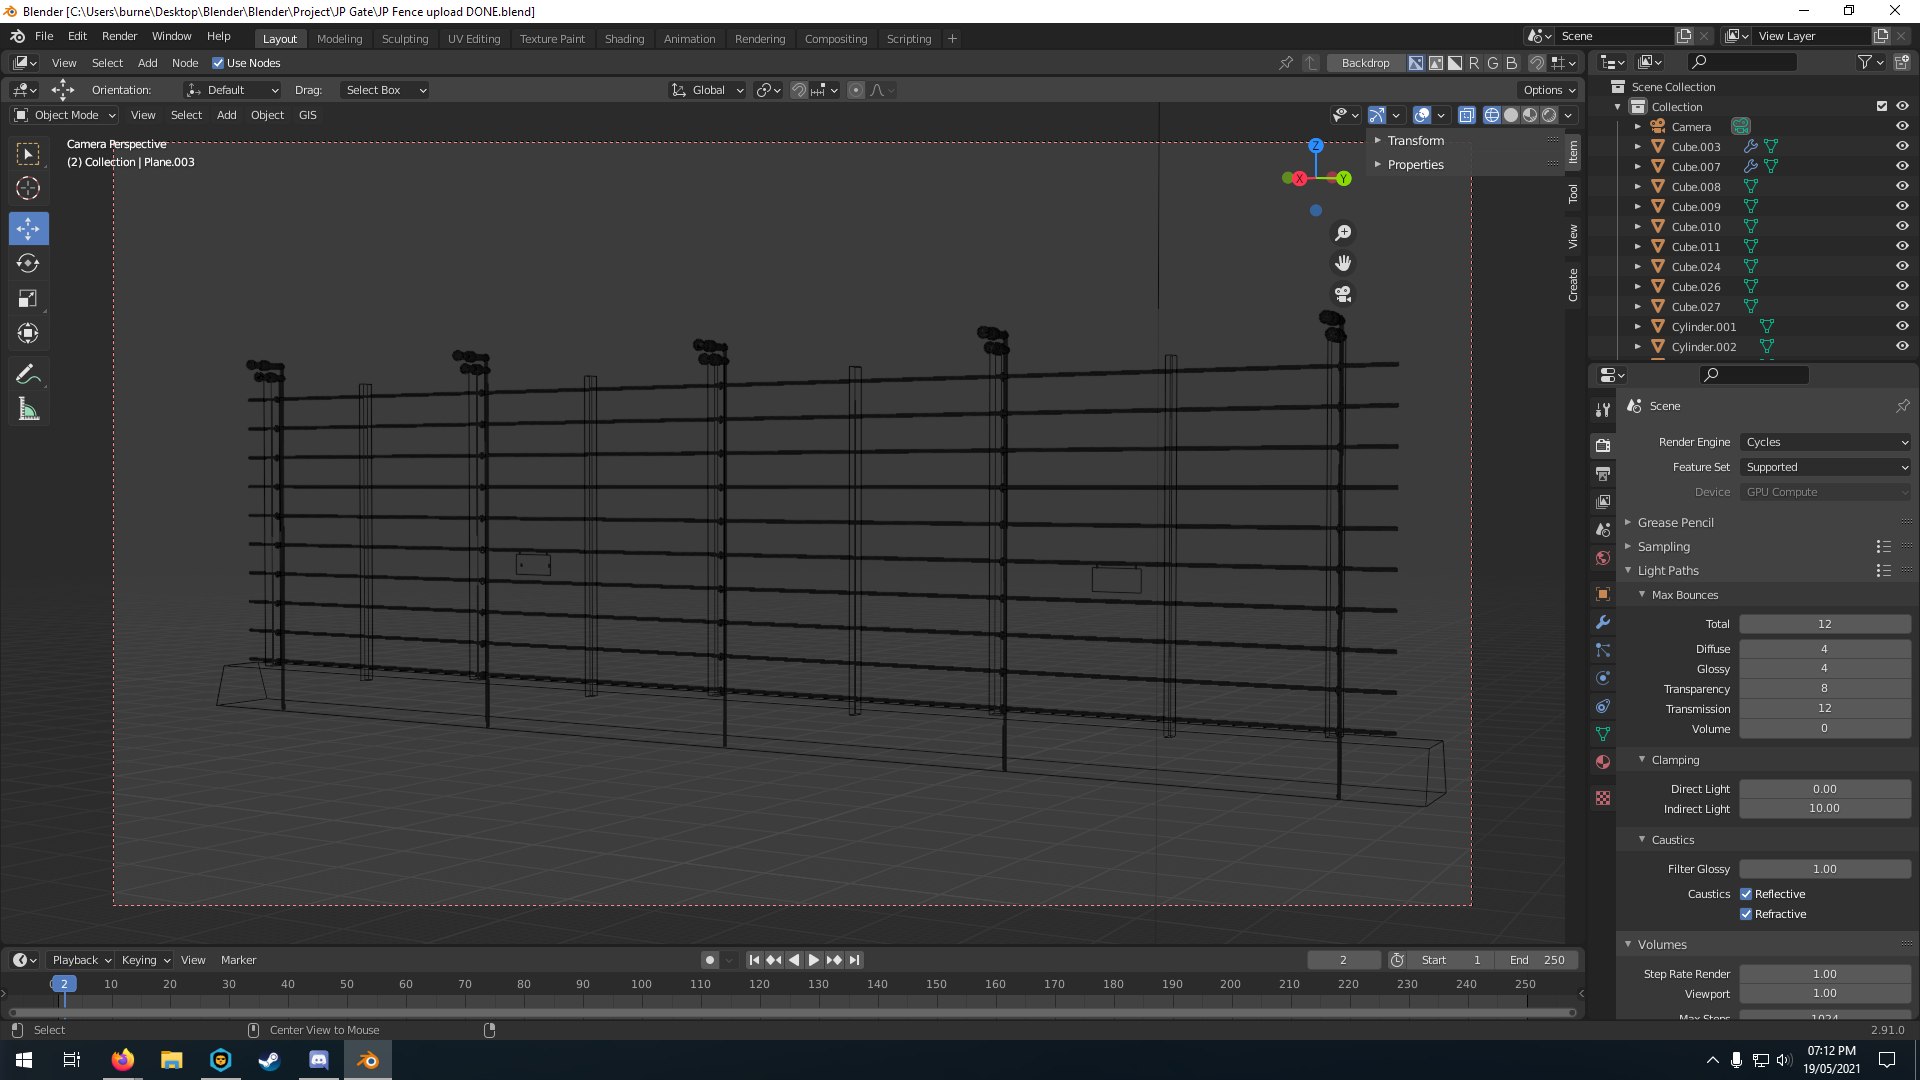The width and height of the screenshot is (1920, 1080).
Task: Select the Rotate tool in toolbar
Action: click(x=28, y=263)
